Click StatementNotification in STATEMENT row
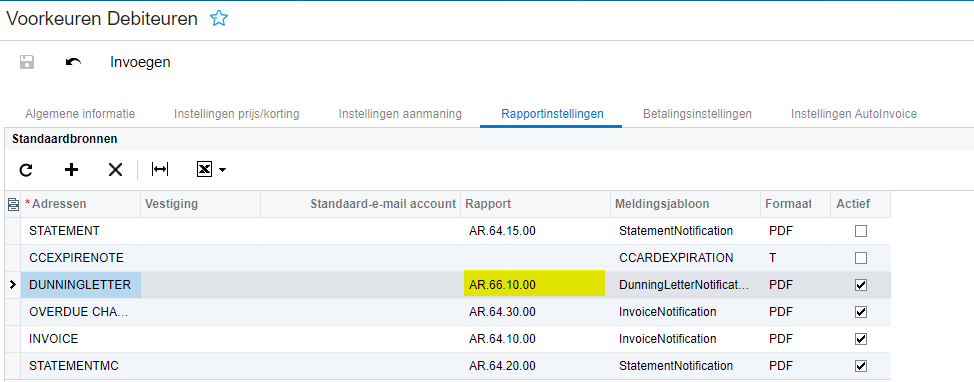974x382 pixels. coord(685,231)
